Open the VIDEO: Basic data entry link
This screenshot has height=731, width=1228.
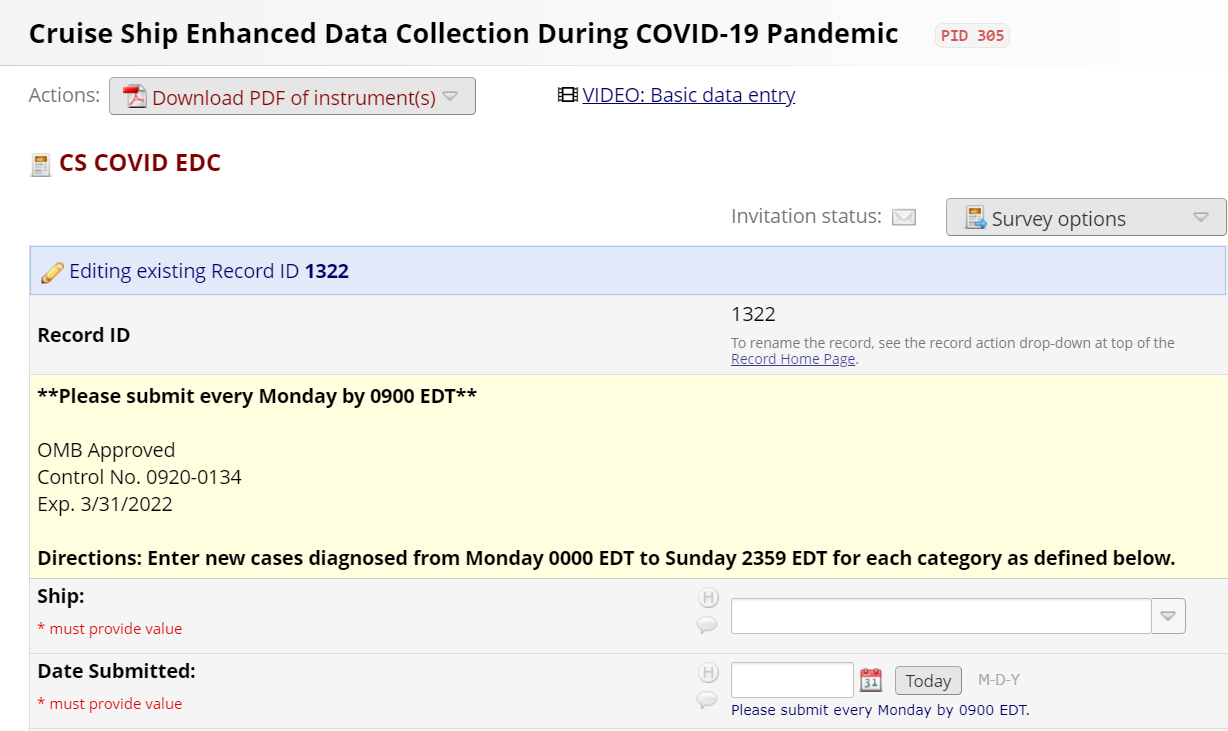pyautogui.click(x=689, y=95)
